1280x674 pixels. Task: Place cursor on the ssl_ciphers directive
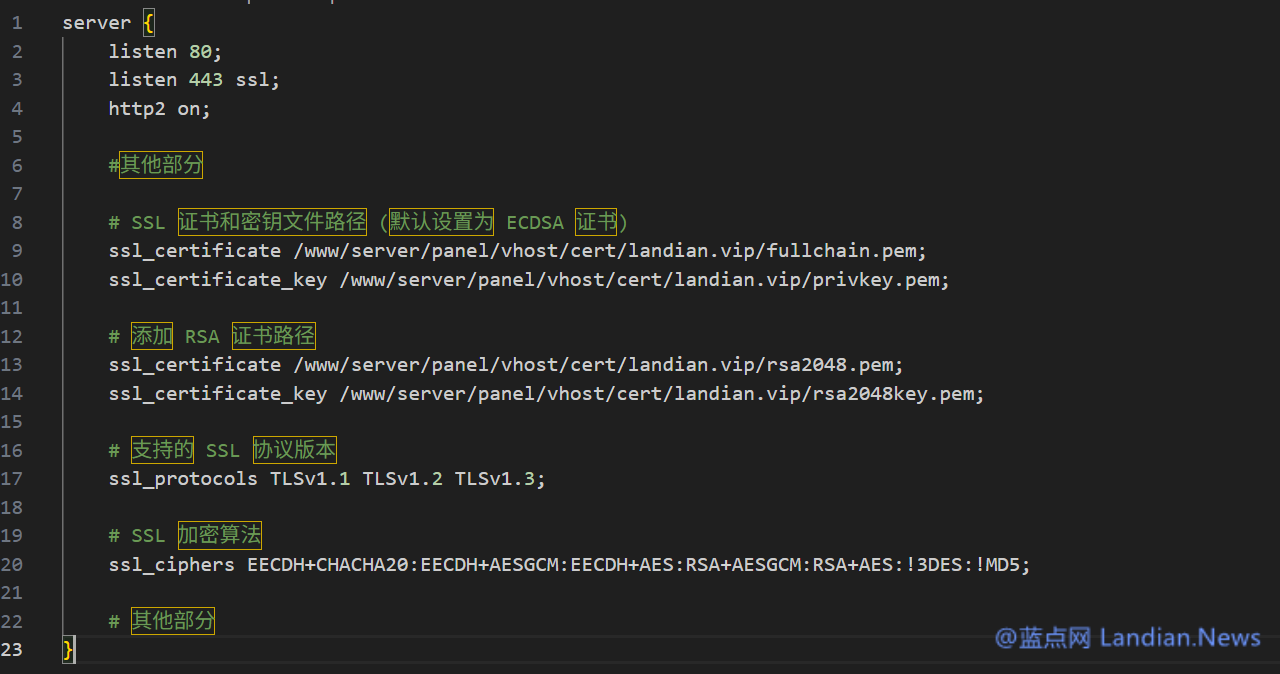171,565
